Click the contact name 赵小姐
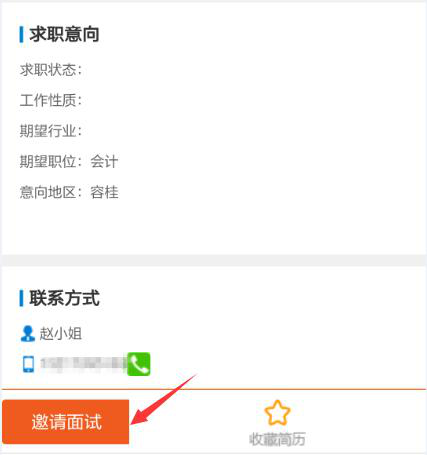The width and height of the screenshot is (427, 455). (x=61, y=334)
